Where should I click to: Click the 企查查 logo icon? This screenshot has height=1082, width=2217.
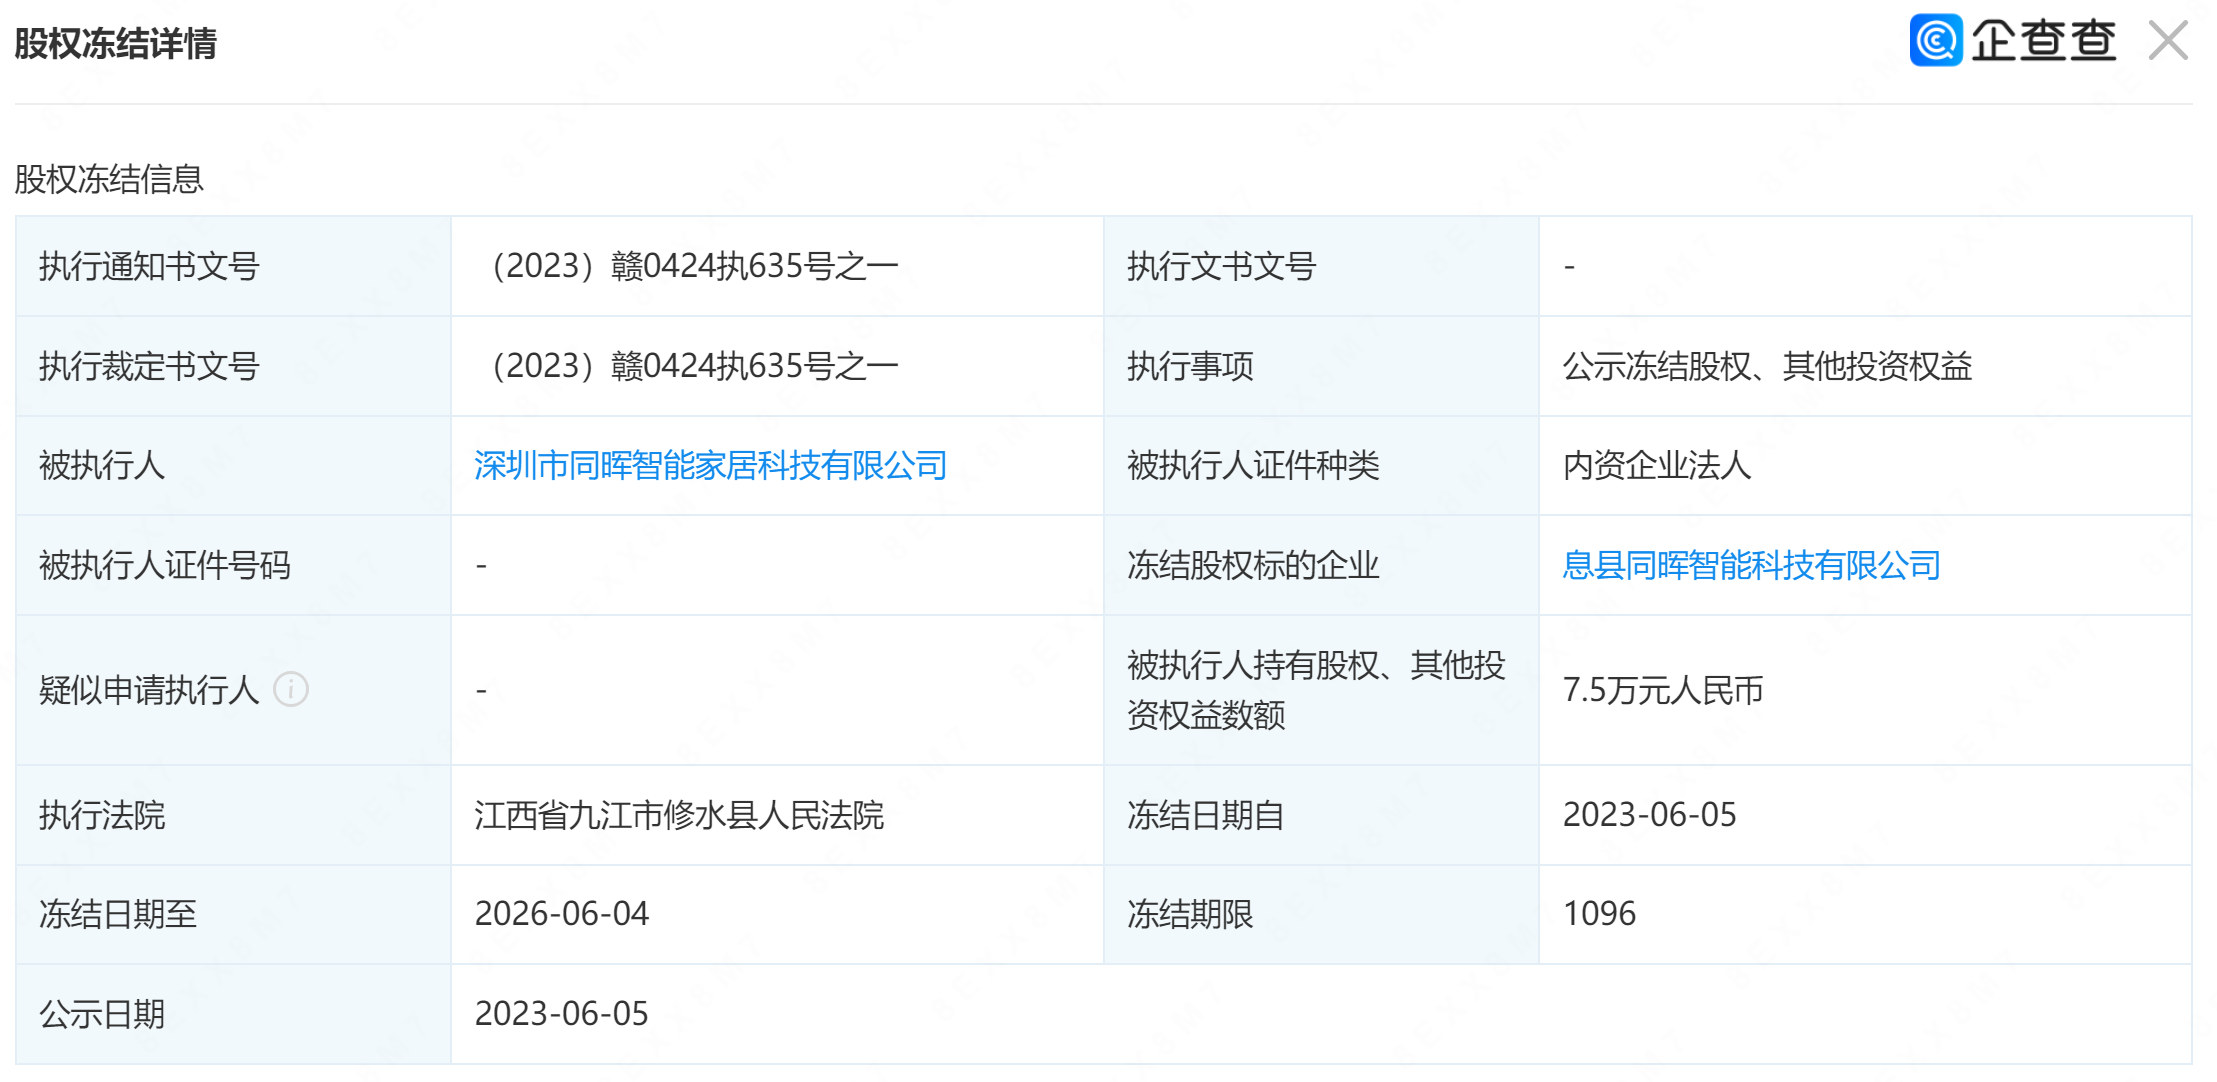coord(1936,41)
